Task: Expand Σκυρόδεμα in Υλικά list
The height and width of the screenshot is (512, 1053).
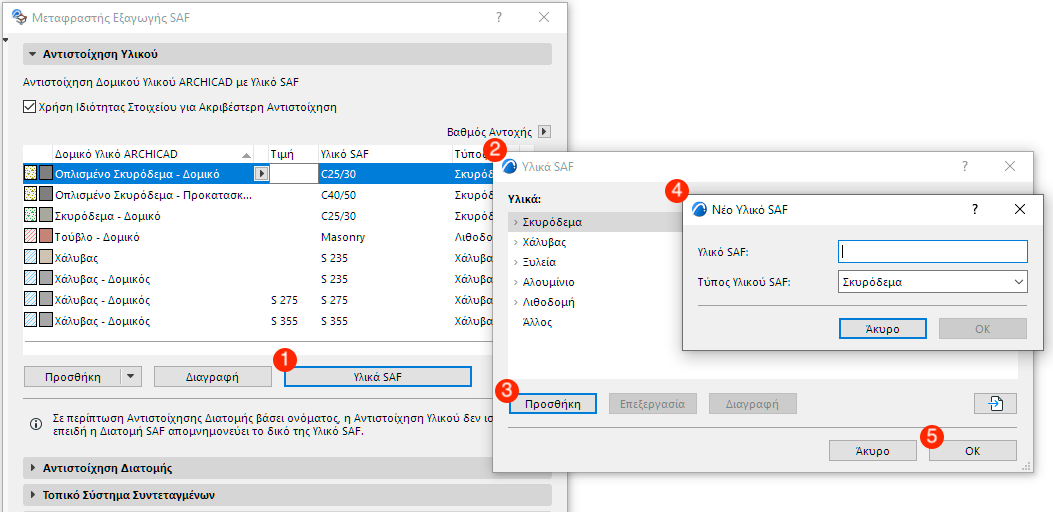Action: click(x=516, y=222)
